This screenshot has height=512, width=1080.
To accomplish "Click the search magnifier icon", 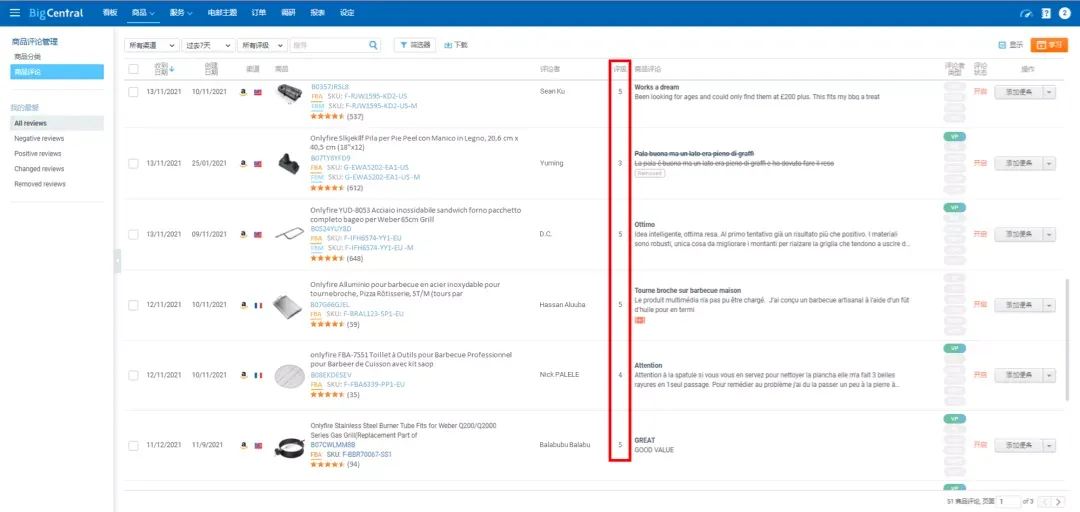I will (x=373, y=45).
